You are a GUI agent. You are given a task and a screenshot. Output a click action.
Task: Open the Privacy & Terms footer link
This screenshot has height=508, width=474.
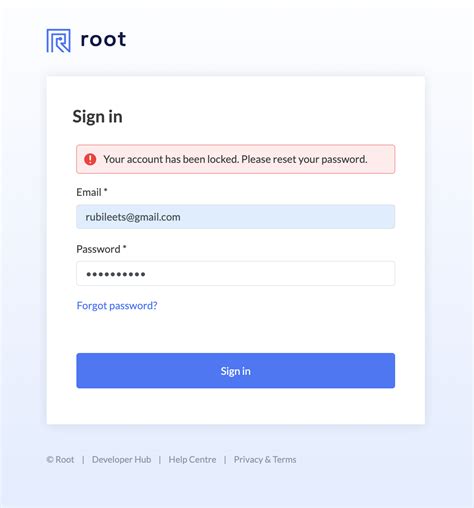[265, 459]
